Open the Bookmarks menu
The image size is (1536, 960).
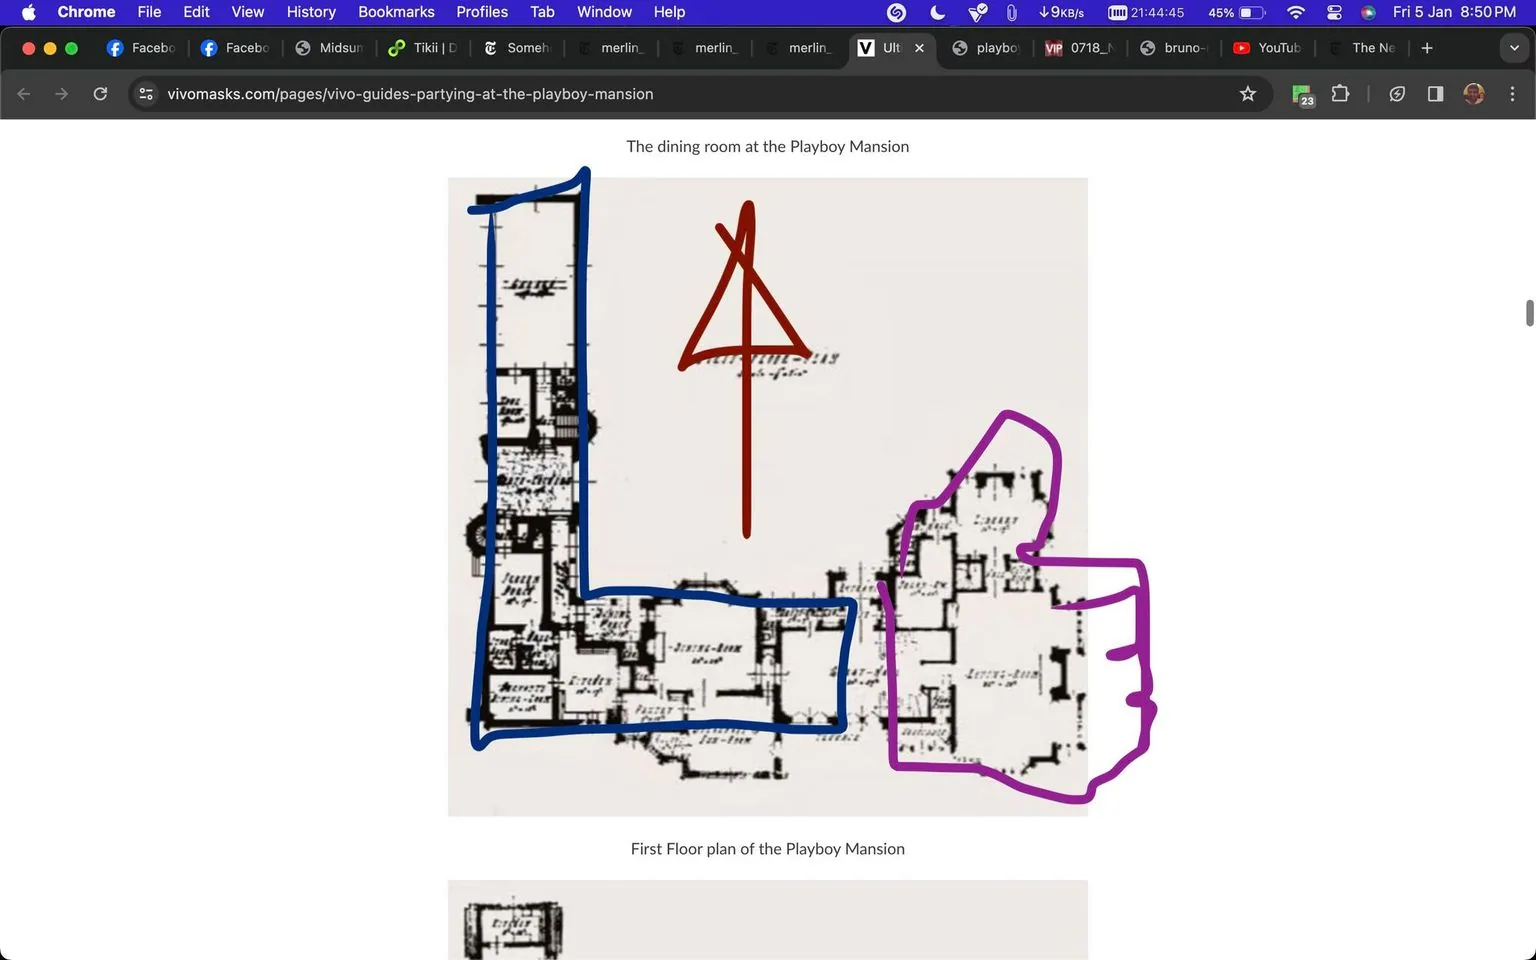pos(396,12)
